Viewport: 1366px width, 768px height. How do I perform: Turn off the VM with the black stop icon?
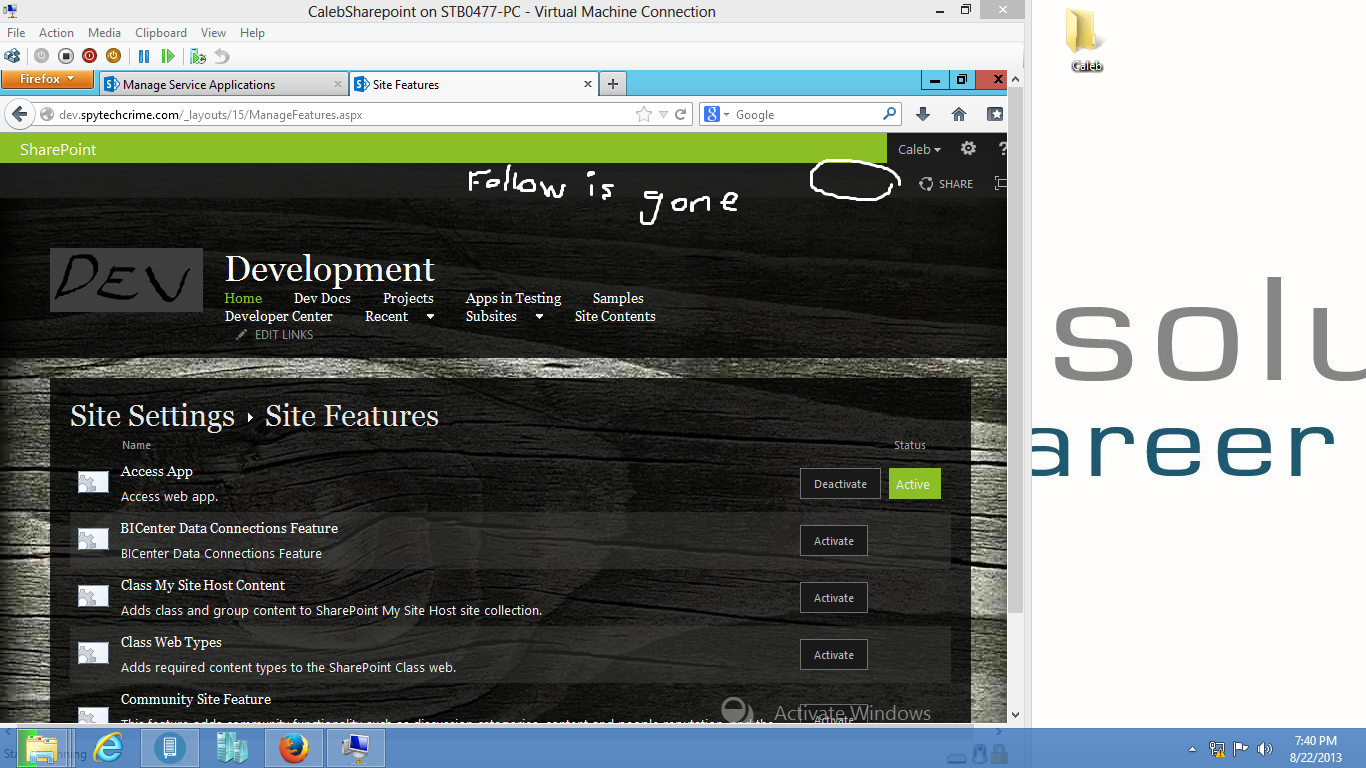click(x=65, y=56)
